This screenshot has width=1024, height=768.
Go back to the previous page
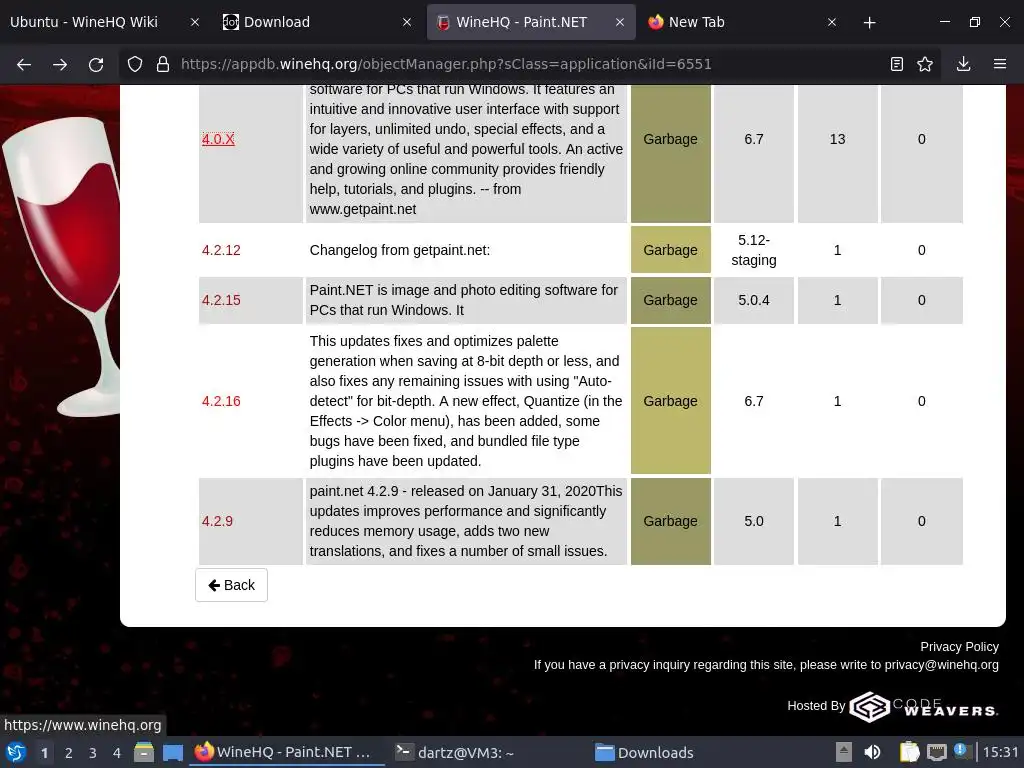[24, 64]
